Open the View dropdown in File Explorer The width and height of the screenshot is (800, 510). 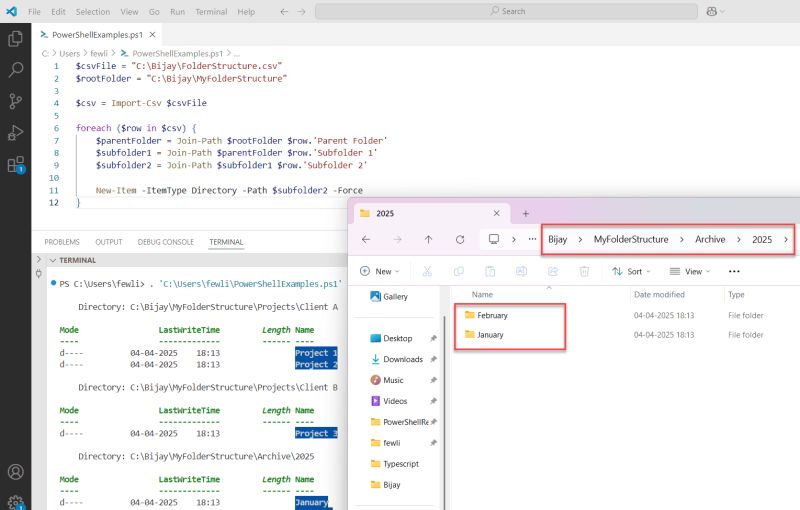coord(690,271)
